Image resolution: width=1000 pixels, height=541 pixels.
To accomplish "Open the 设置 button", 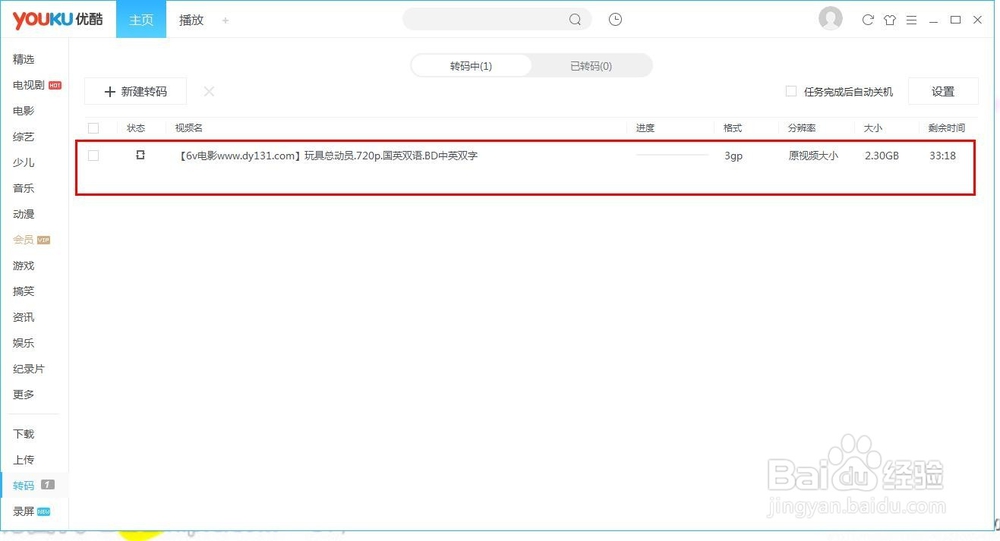I will pyautogui.click(x=943, y=91).
